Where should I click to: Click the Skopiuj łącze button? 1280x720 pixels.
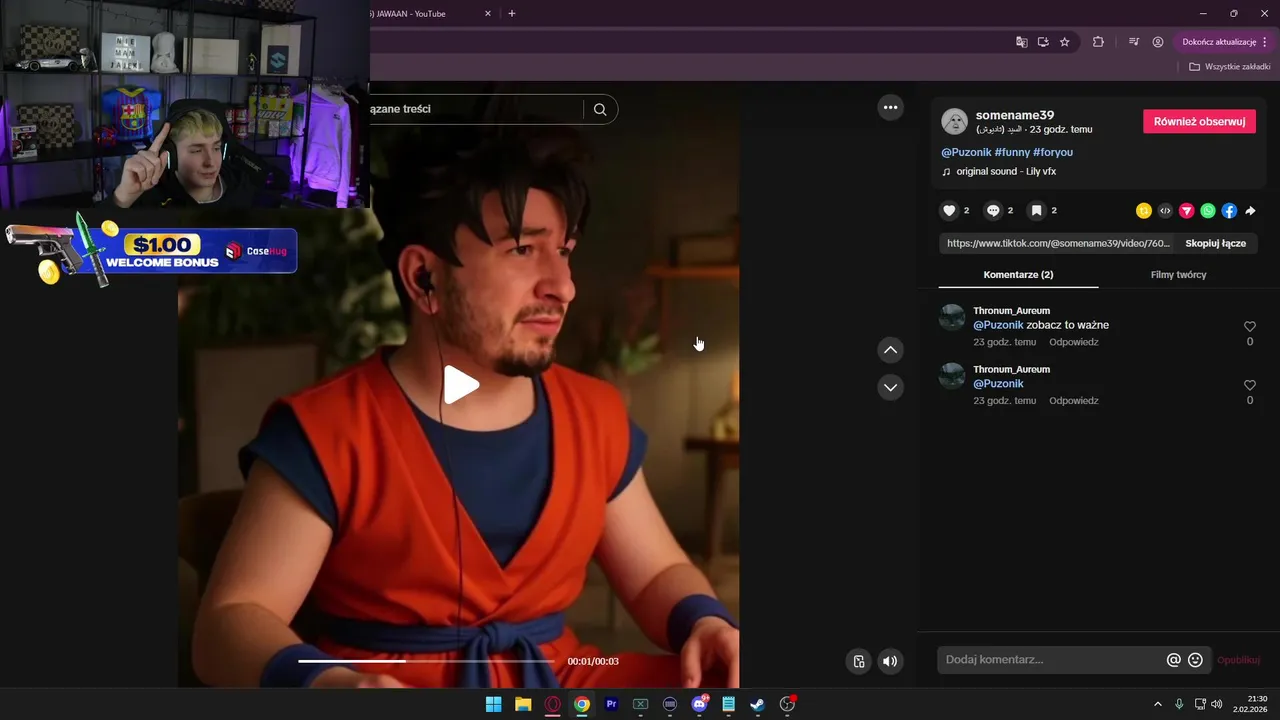1216,243
